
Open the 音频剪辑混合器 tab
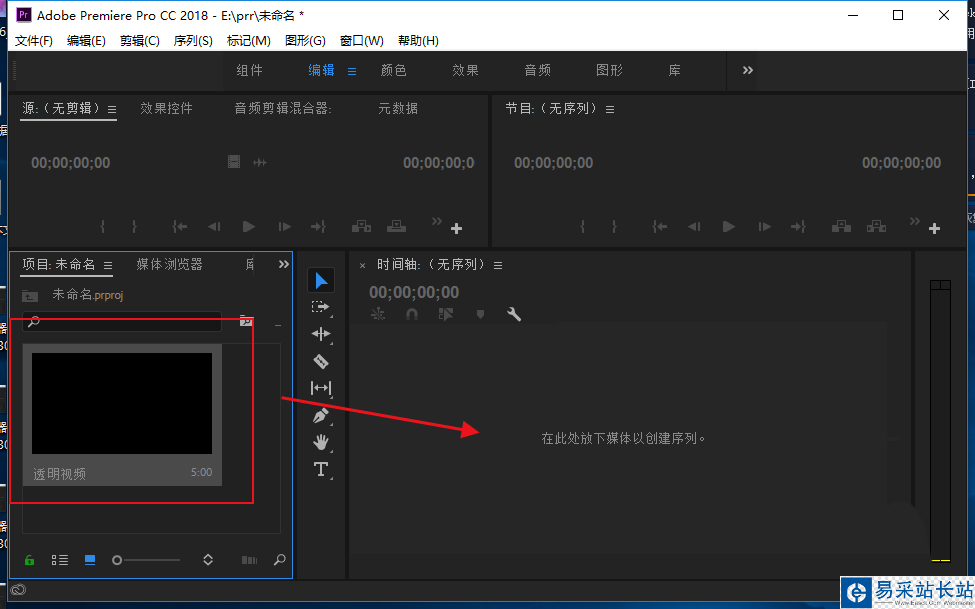(283, 108)
